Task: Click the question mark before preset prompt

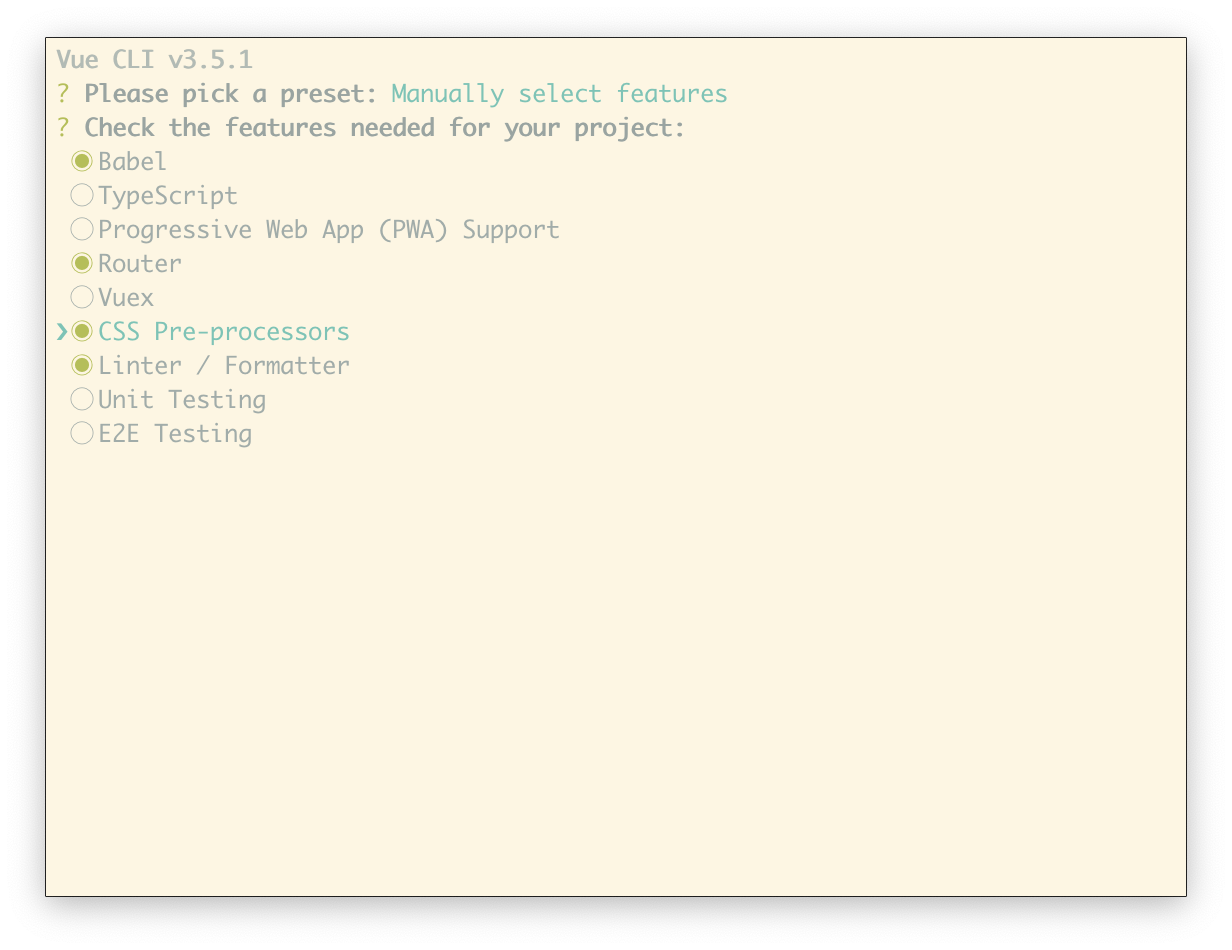Action: 62,94
